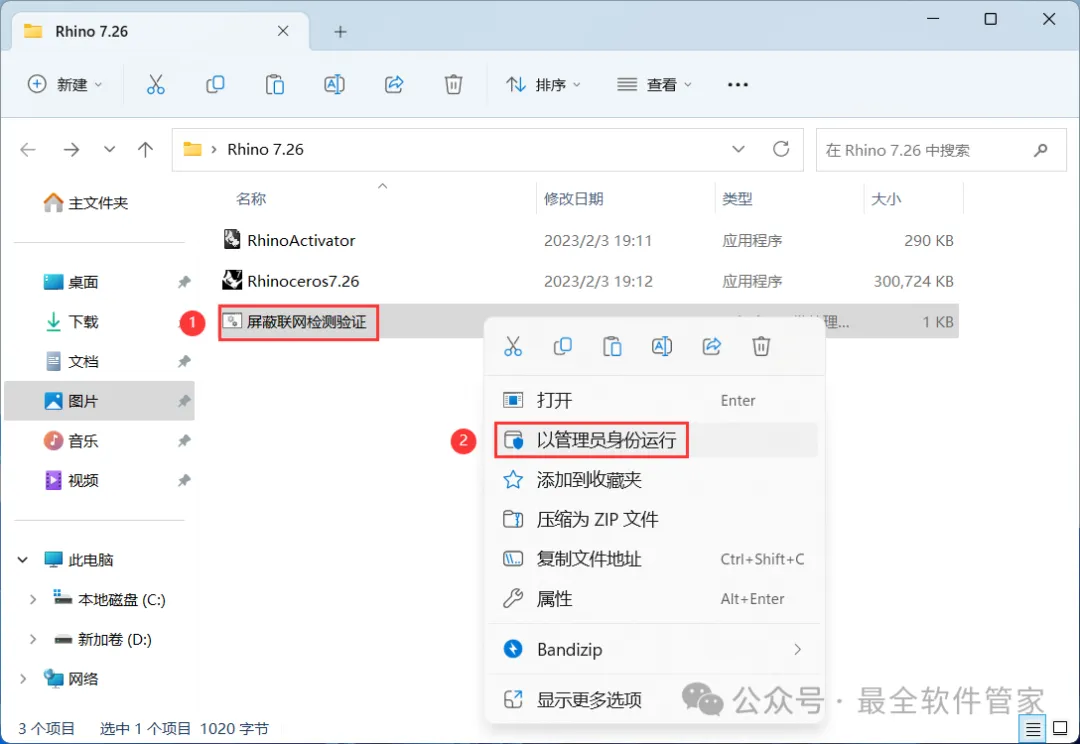Sort by the 名称 column header
The width and height of the screenshot is (1080, 744).
tap(251, 199)
